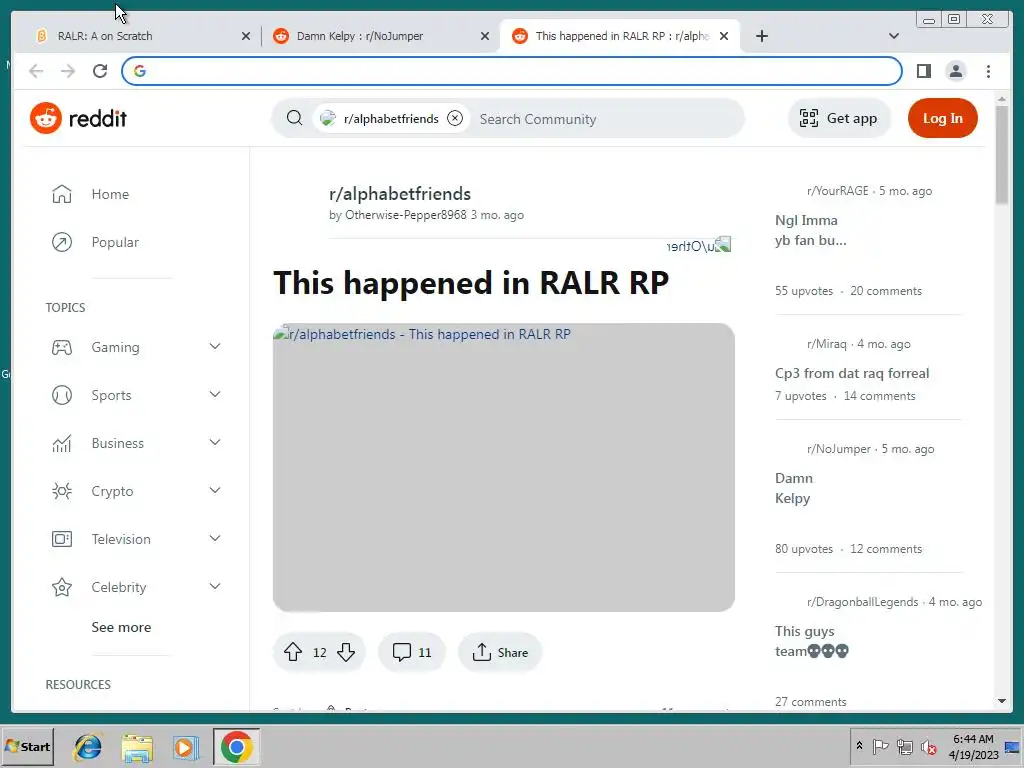
Task: Click See more topics
Action: tap(121, 627)
